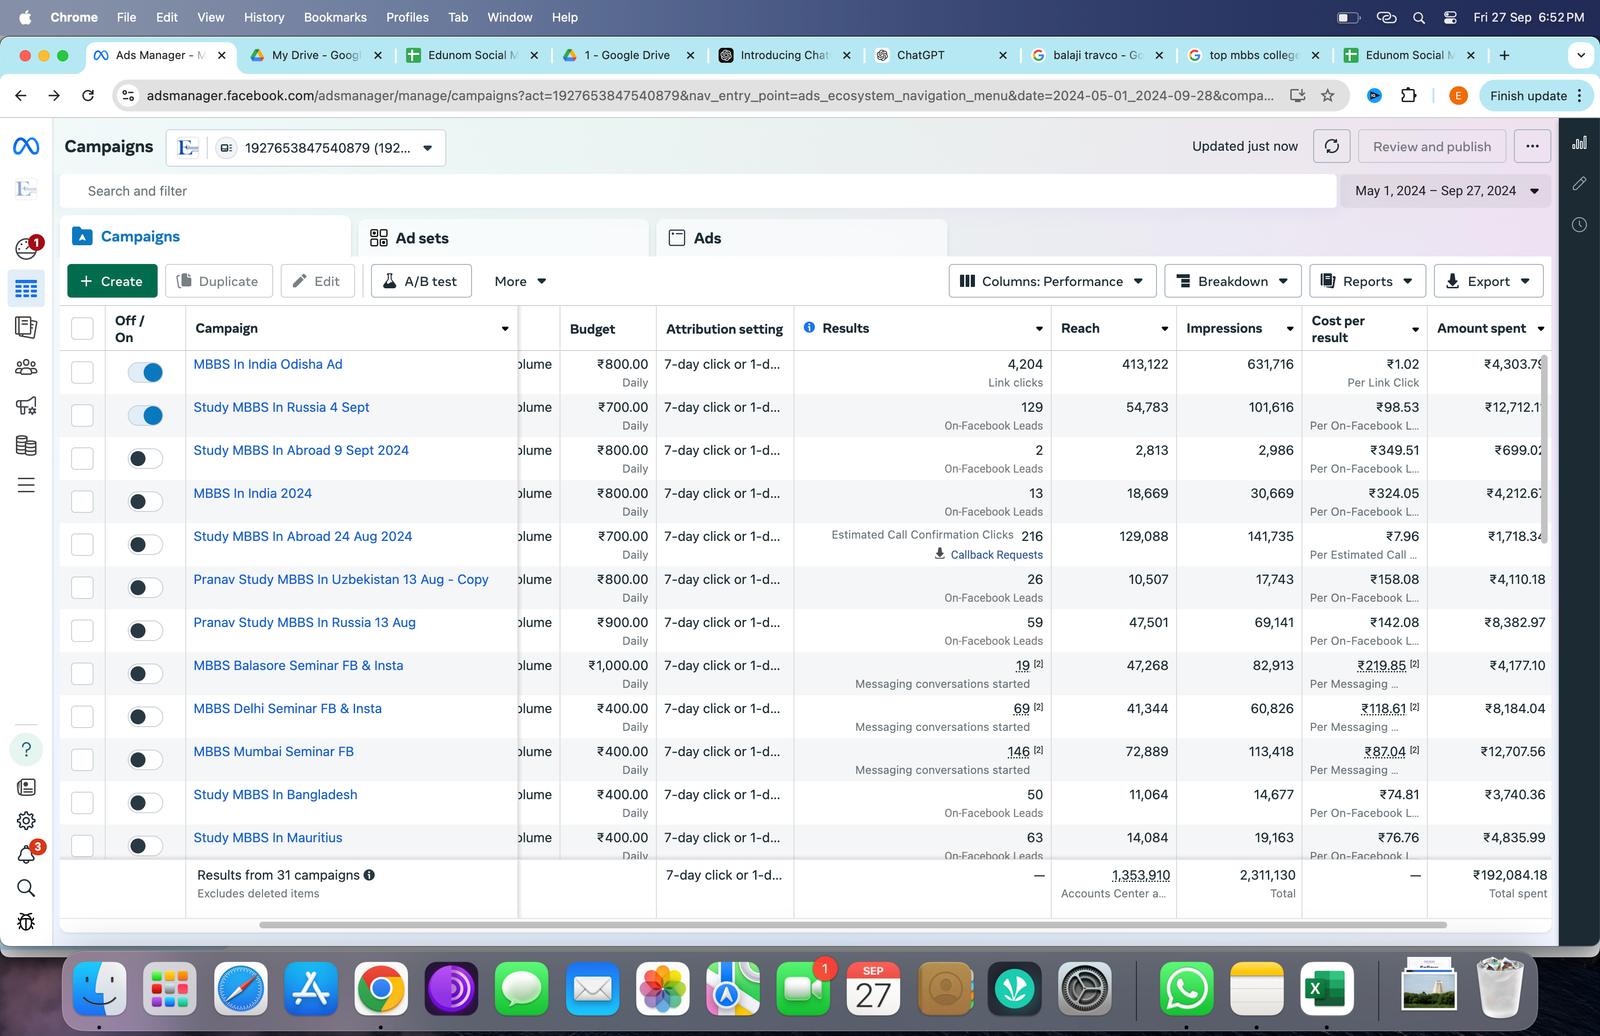The width and height of the screenshot is (1600, 1036).
Task: Open the Settings gear in left sidebar
Action: pos(26,821)
